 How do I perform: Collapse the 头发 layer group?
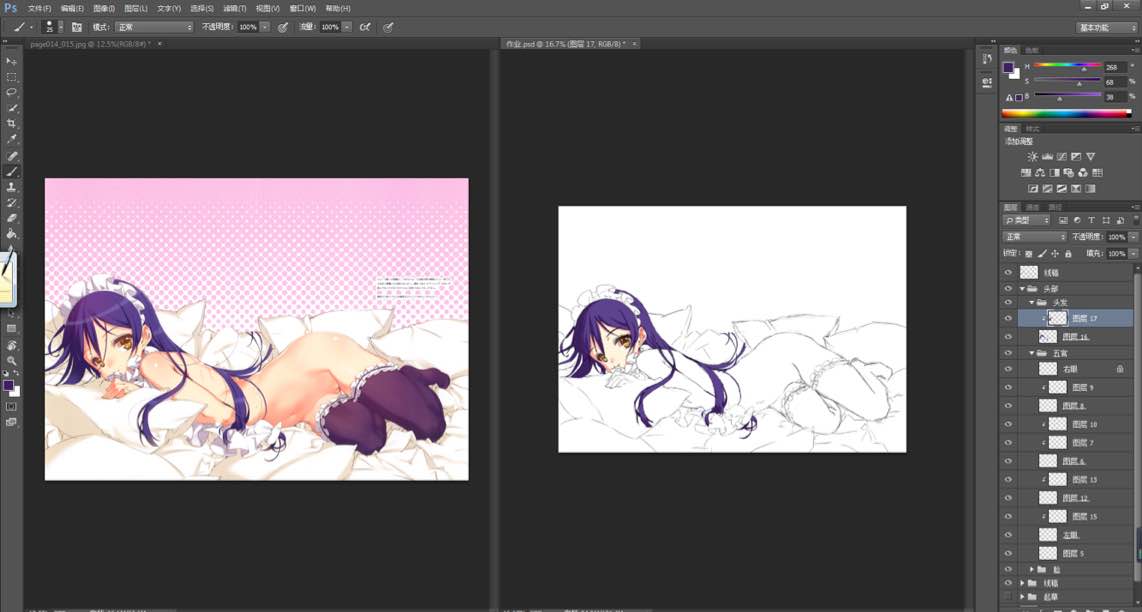(1031, 302)
